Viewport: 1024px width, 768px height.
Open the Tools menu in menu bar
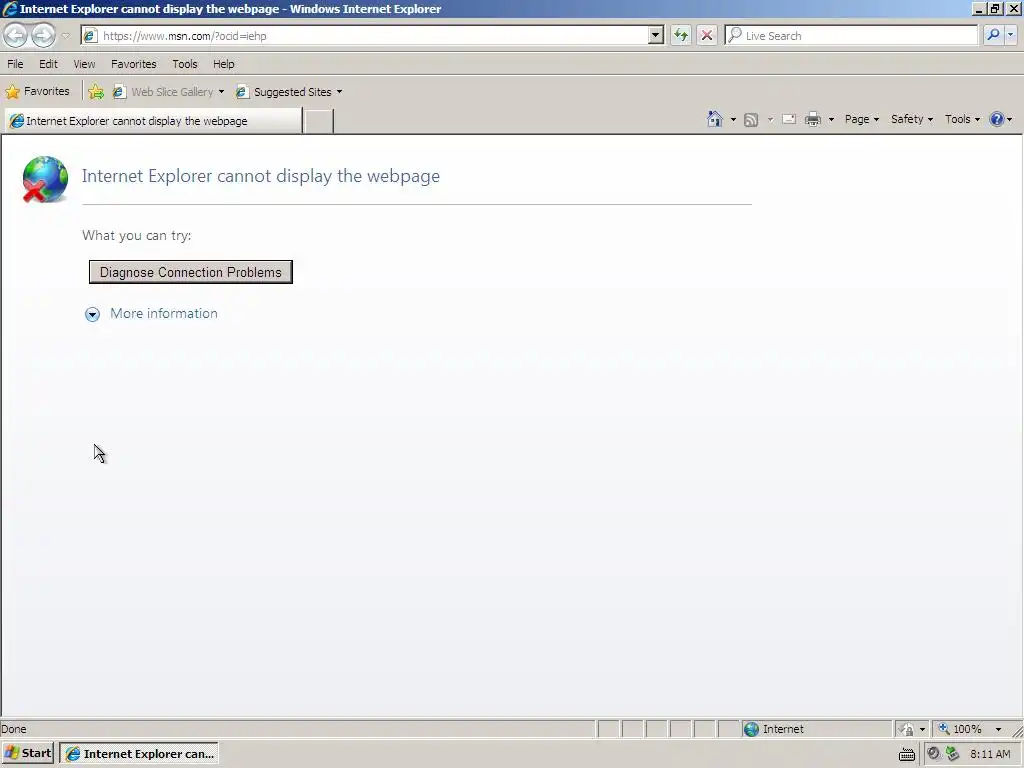point(185,64)
